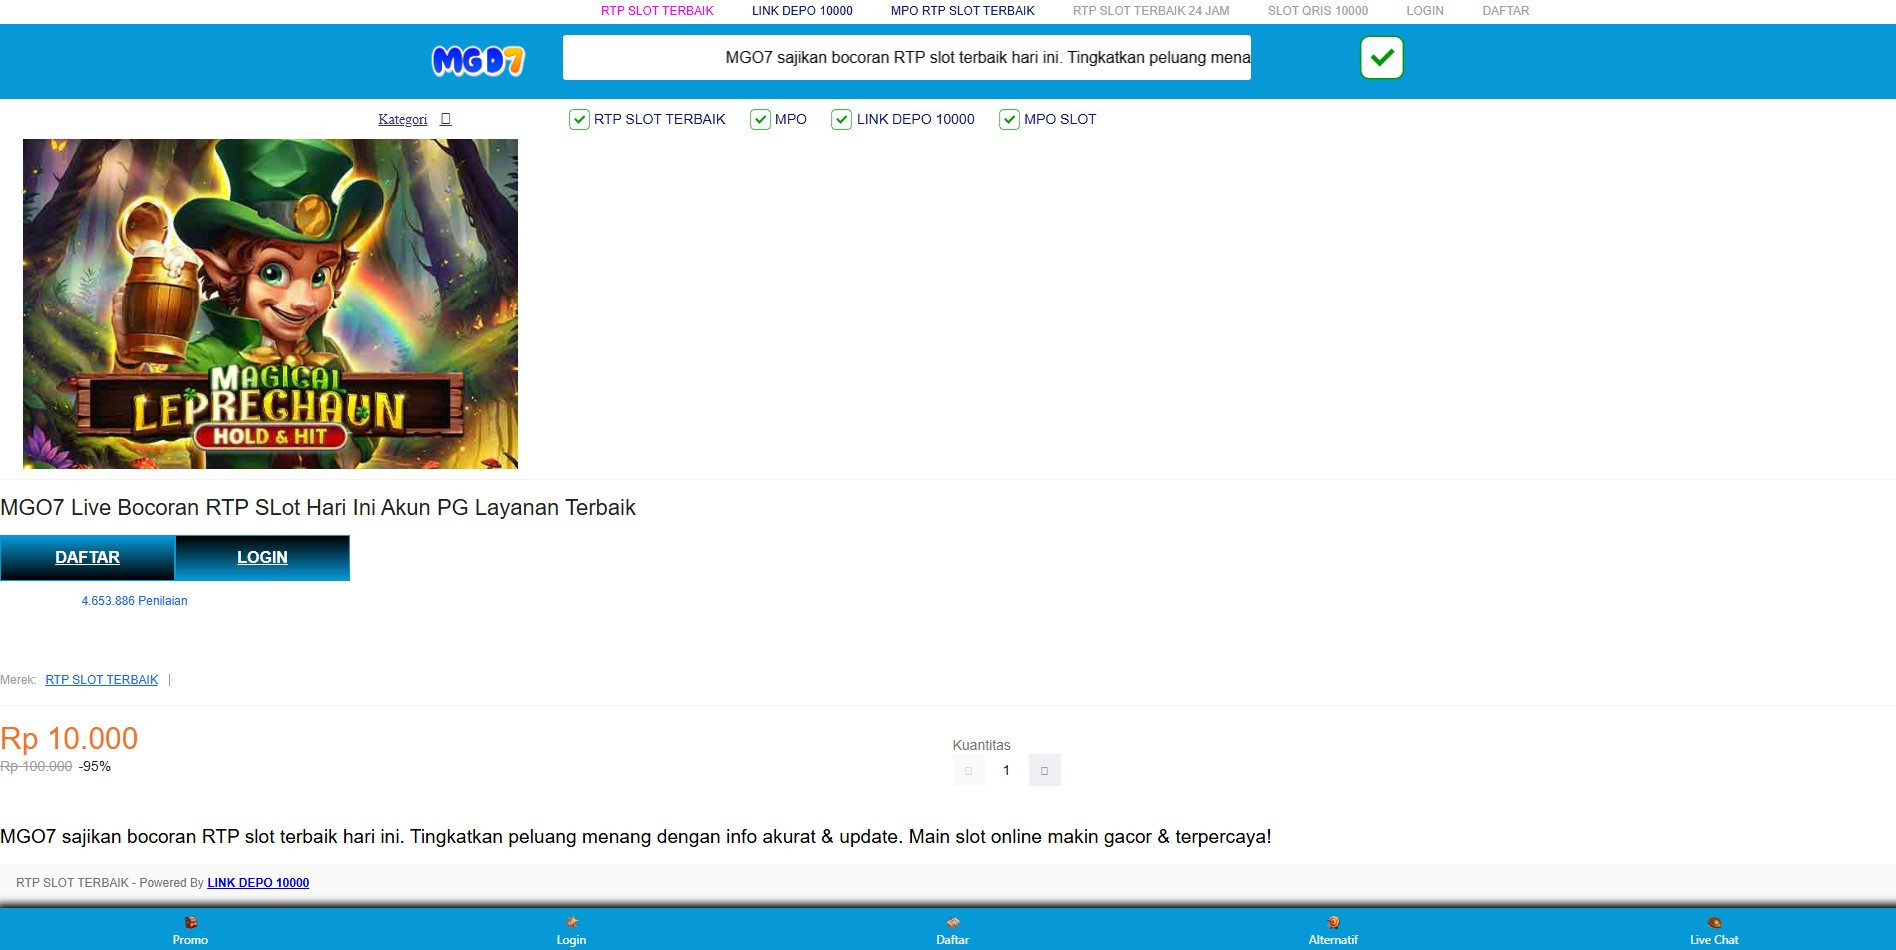Expand the Kategori dropdown
The height and width of the screenshot is (950, 1896).
click(x=414, y=119)
